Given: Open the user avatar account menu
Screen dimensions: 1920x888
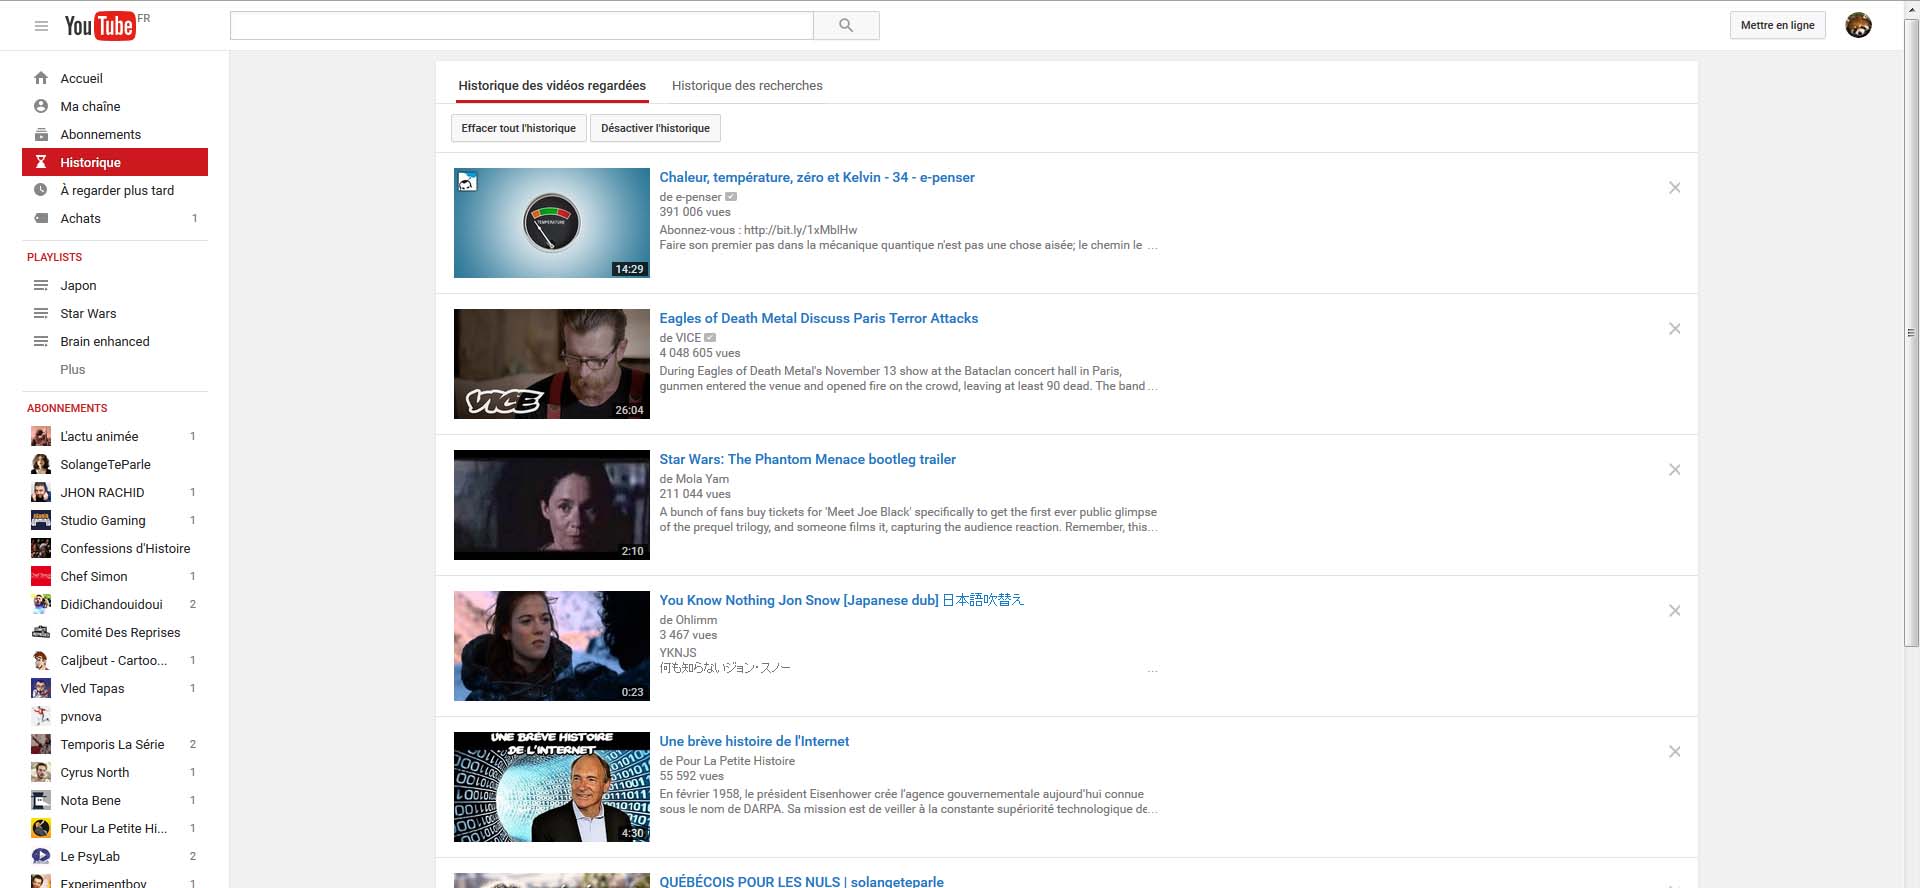Looking at the screenshot, I should click(x=1858, y=26).
